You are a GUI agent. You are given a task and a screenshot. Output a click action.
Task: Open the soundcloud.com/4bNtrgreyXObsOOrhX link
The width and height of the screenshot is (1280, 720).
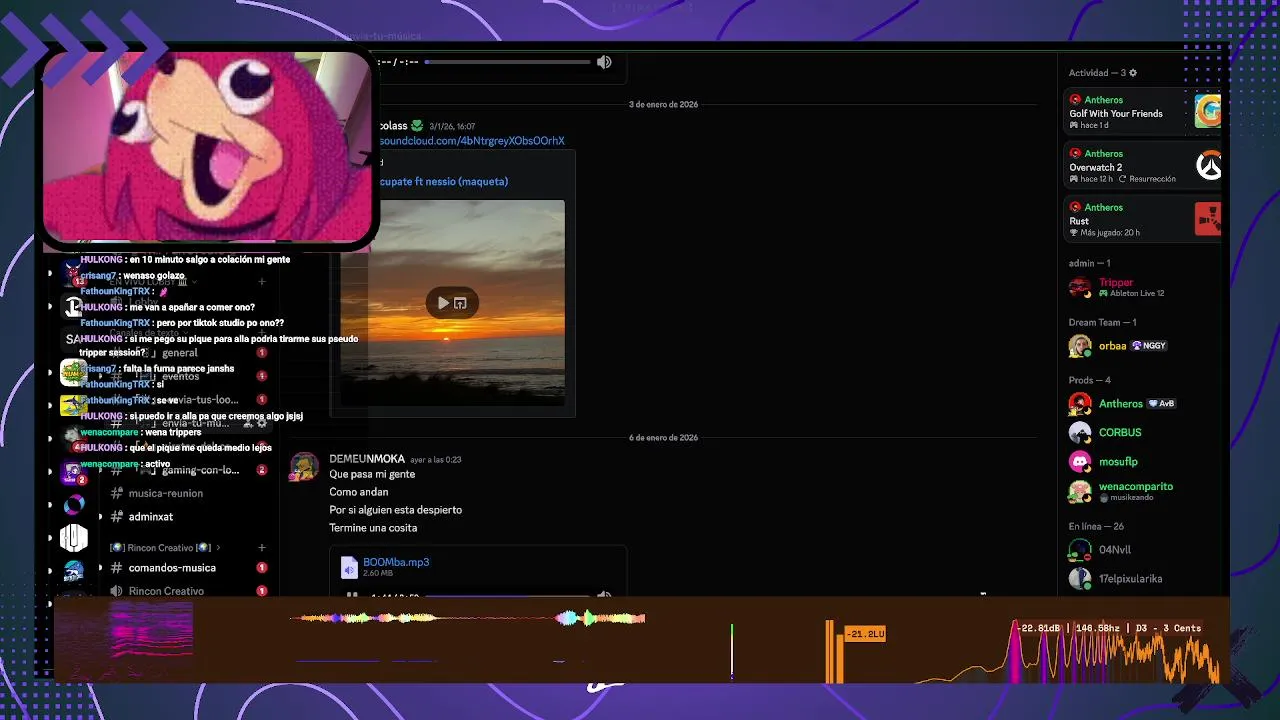[472, 141]
